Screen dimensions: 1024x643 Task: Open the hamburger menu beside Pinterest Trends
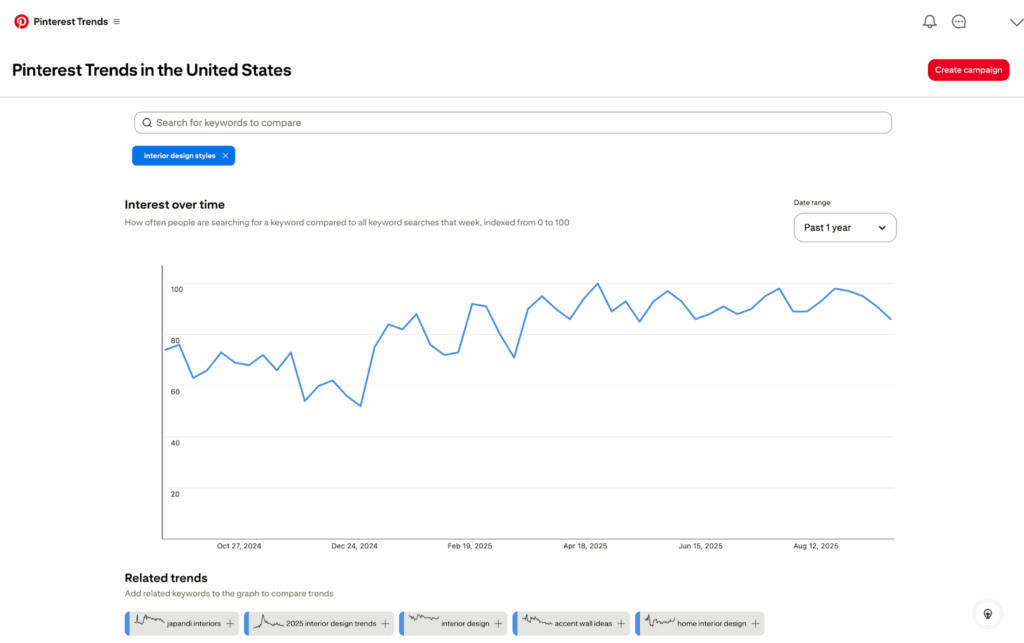(117, 21)
